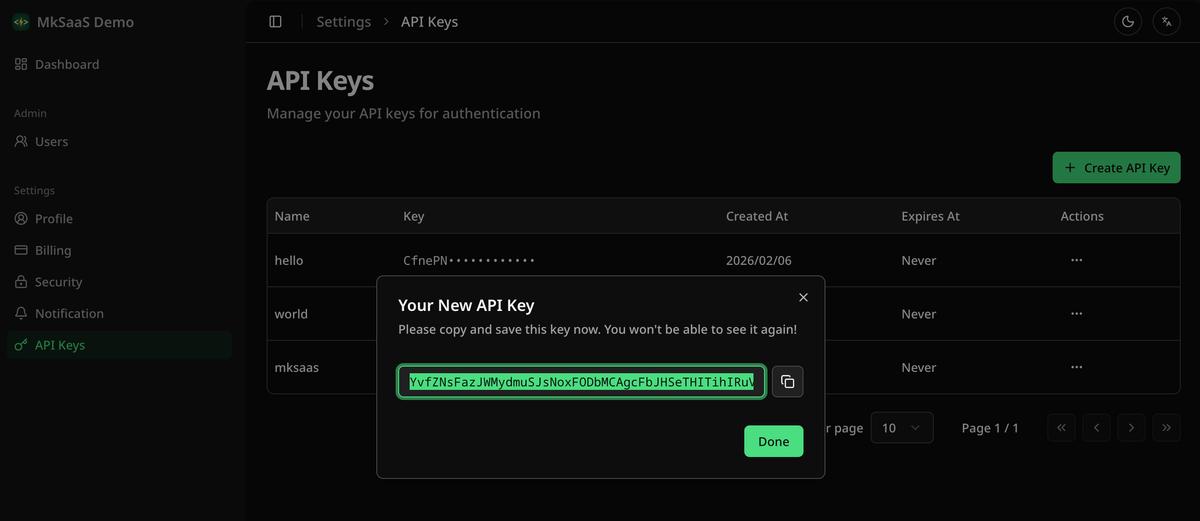The image size is (1200, 521).
Task: Click Done in the API key dialog
Action: pyautogui.click(x=773, y=441)
